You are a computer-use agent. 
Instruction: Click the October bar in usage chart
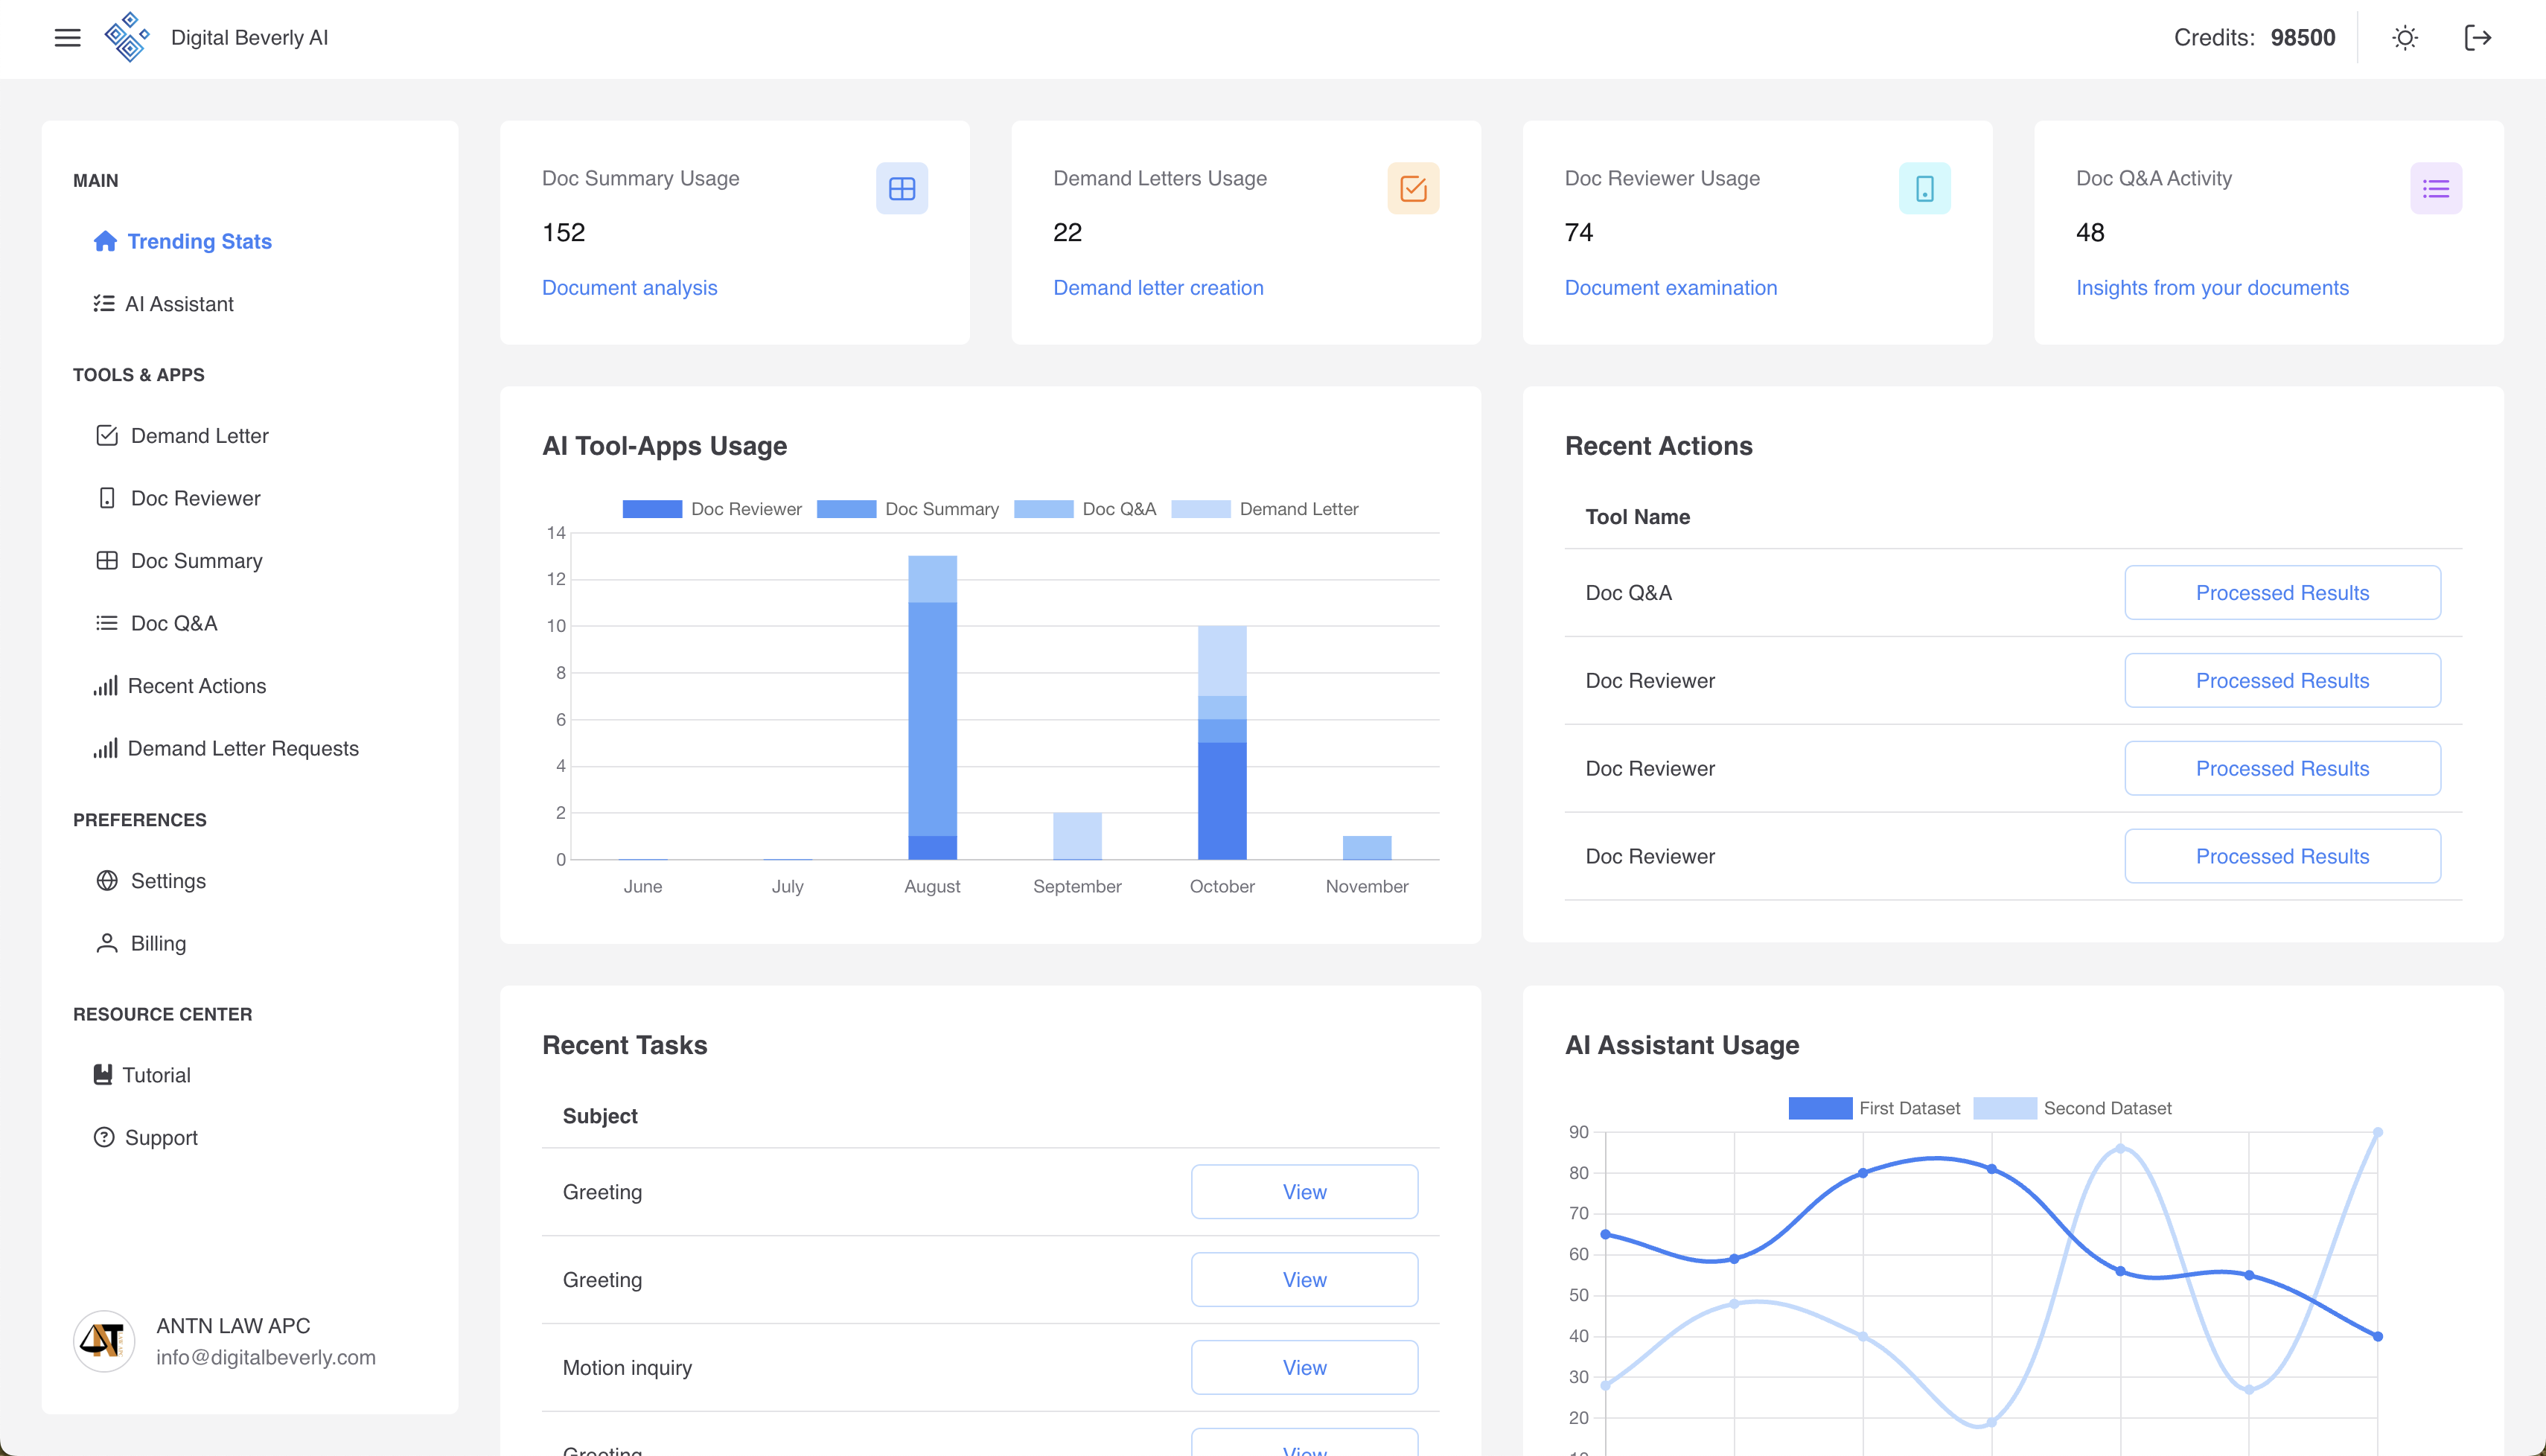coord(1222,742)
